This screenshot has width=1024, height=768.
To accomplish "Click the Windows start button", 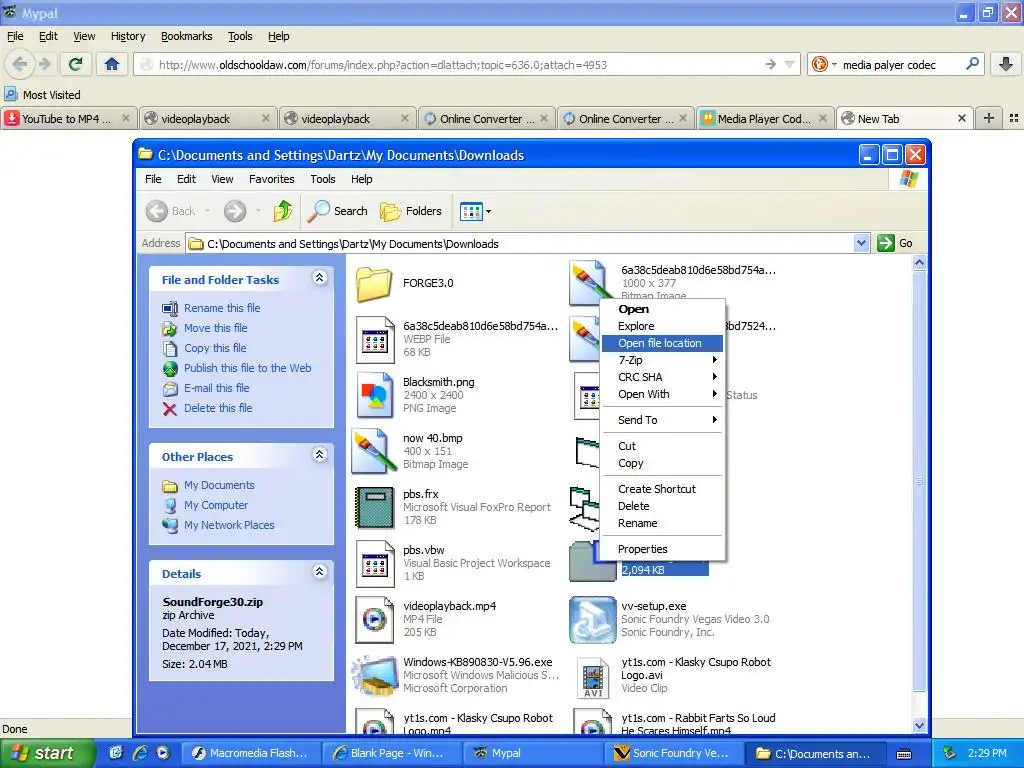I will click(x=47, y=753).
